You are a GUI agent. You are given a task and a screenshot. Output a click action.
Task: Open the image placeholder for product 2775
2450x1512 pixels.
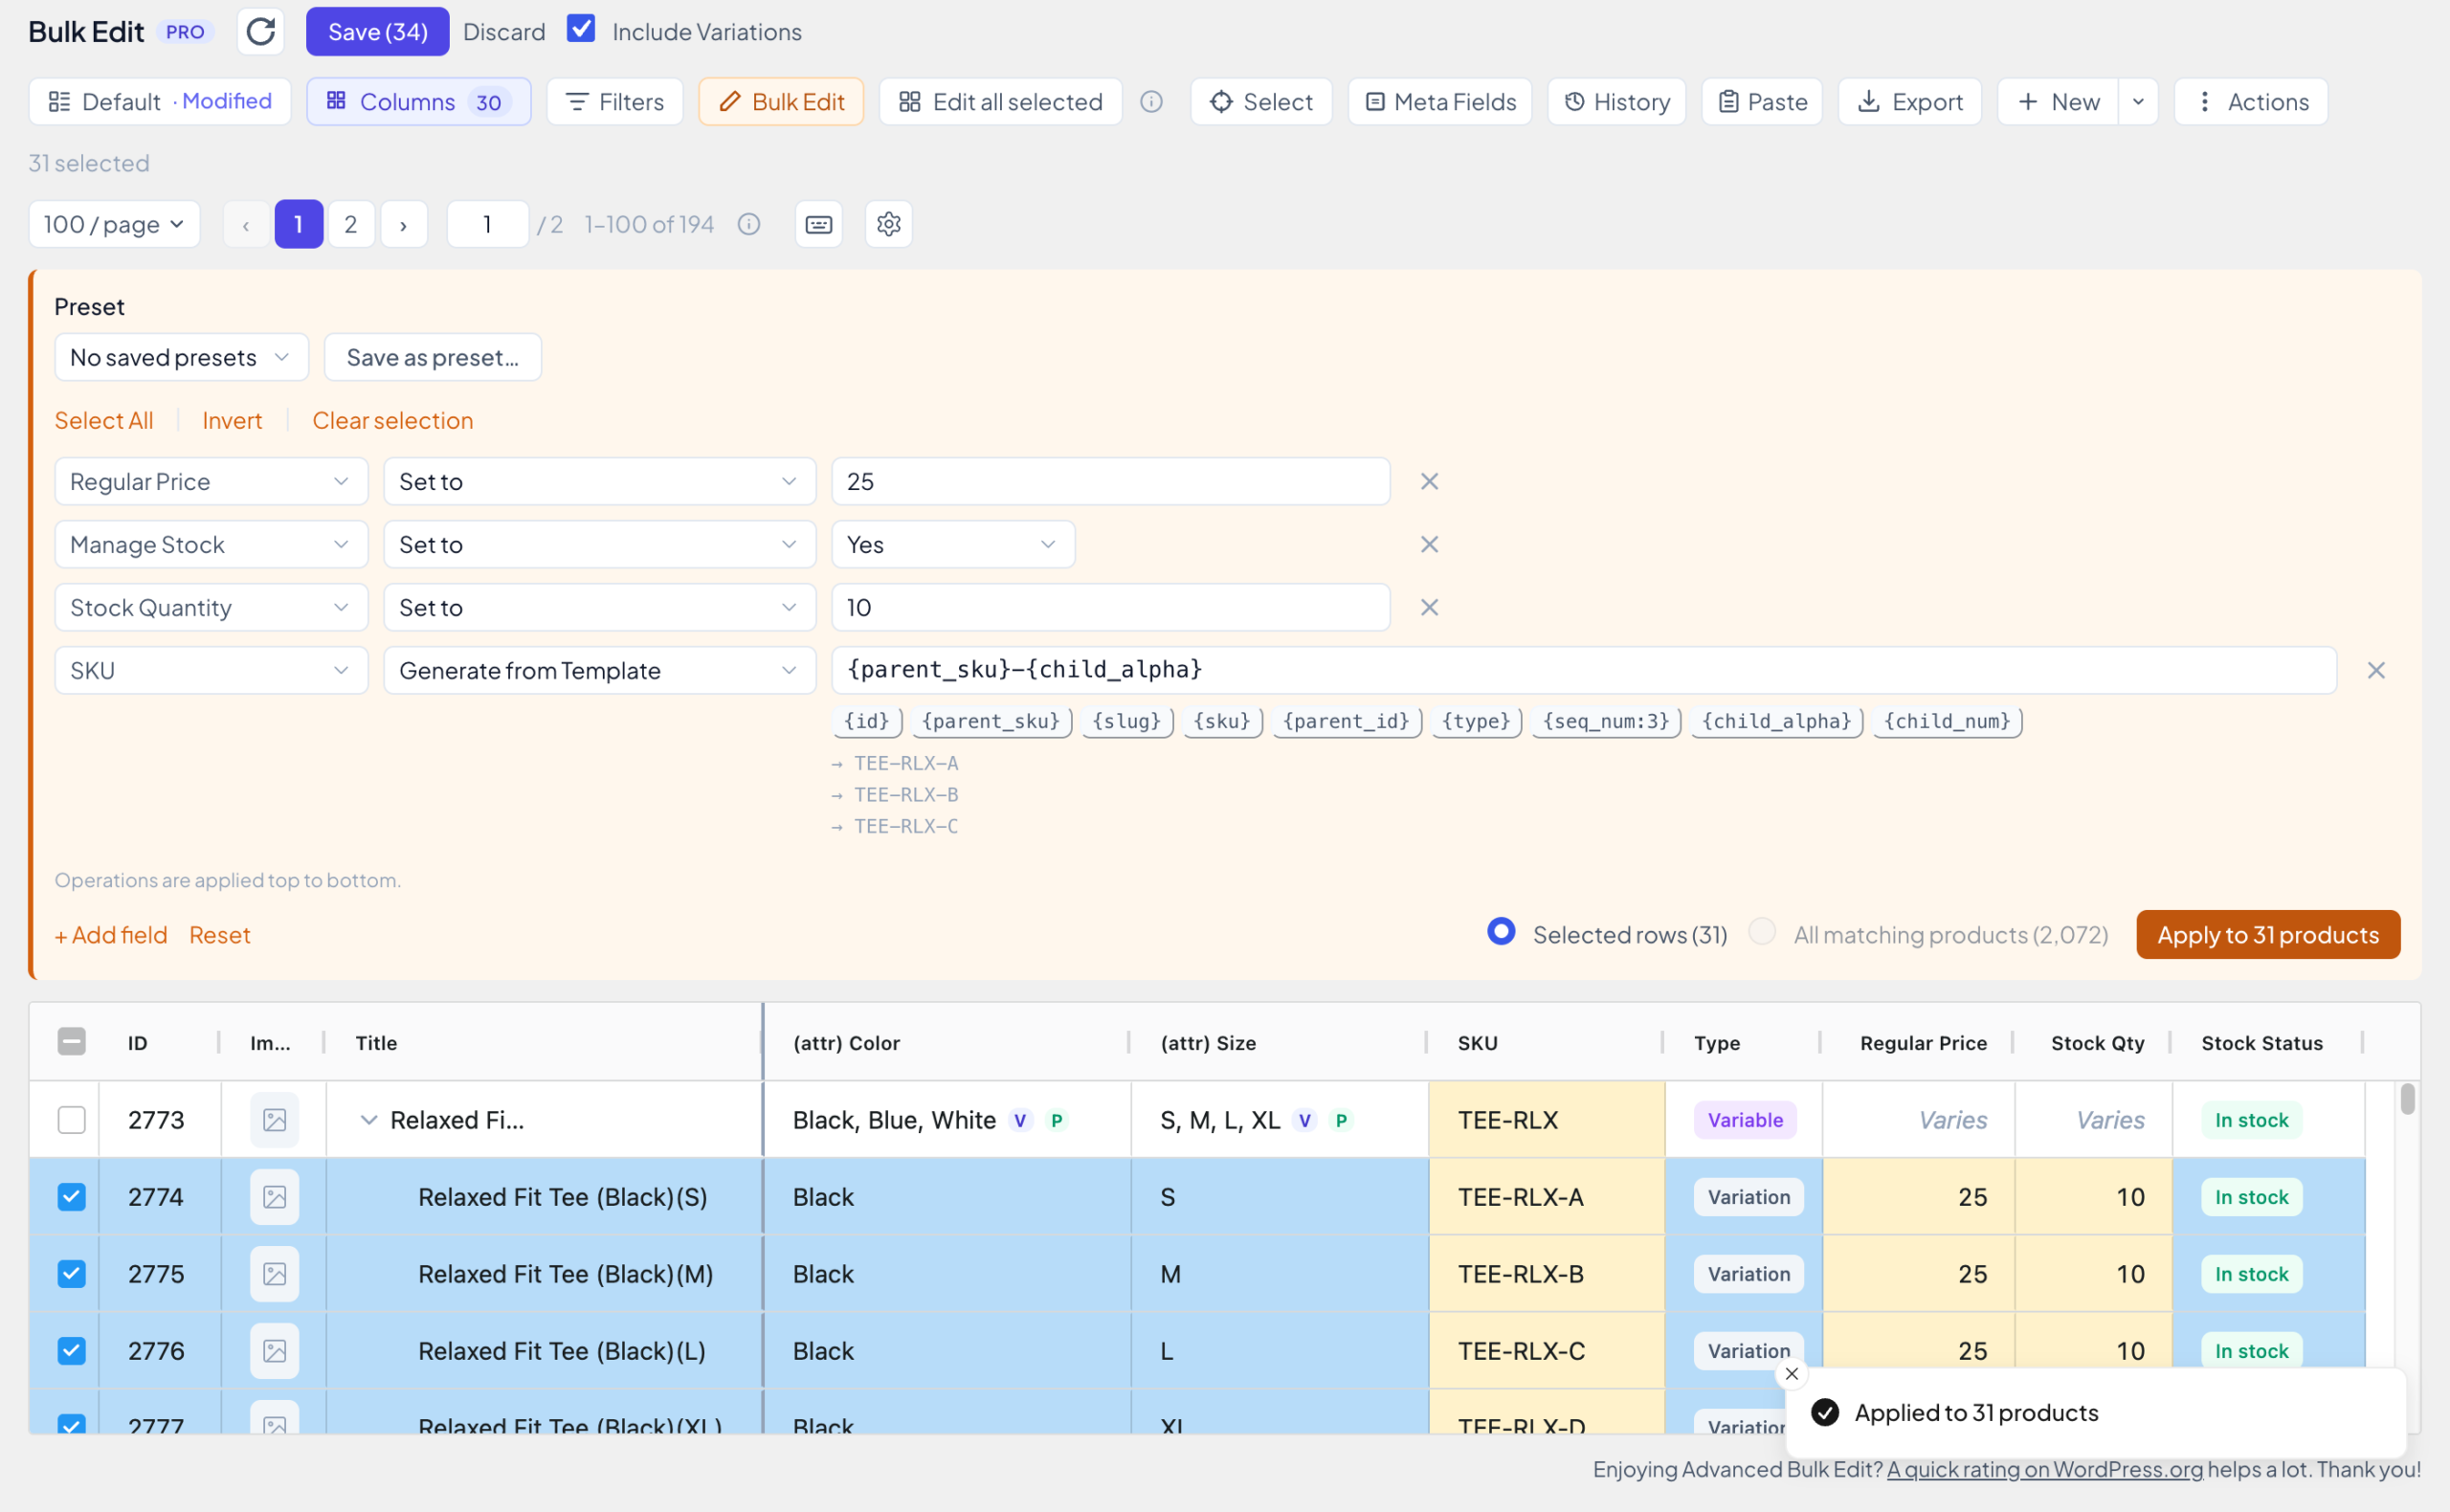point(274,1274)
